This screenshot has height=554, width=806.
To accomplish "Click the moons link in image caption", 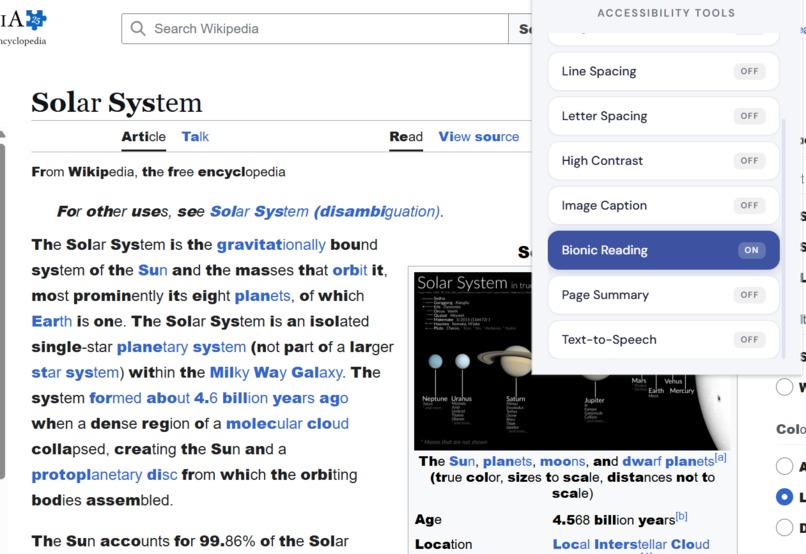I will (562, 461).
